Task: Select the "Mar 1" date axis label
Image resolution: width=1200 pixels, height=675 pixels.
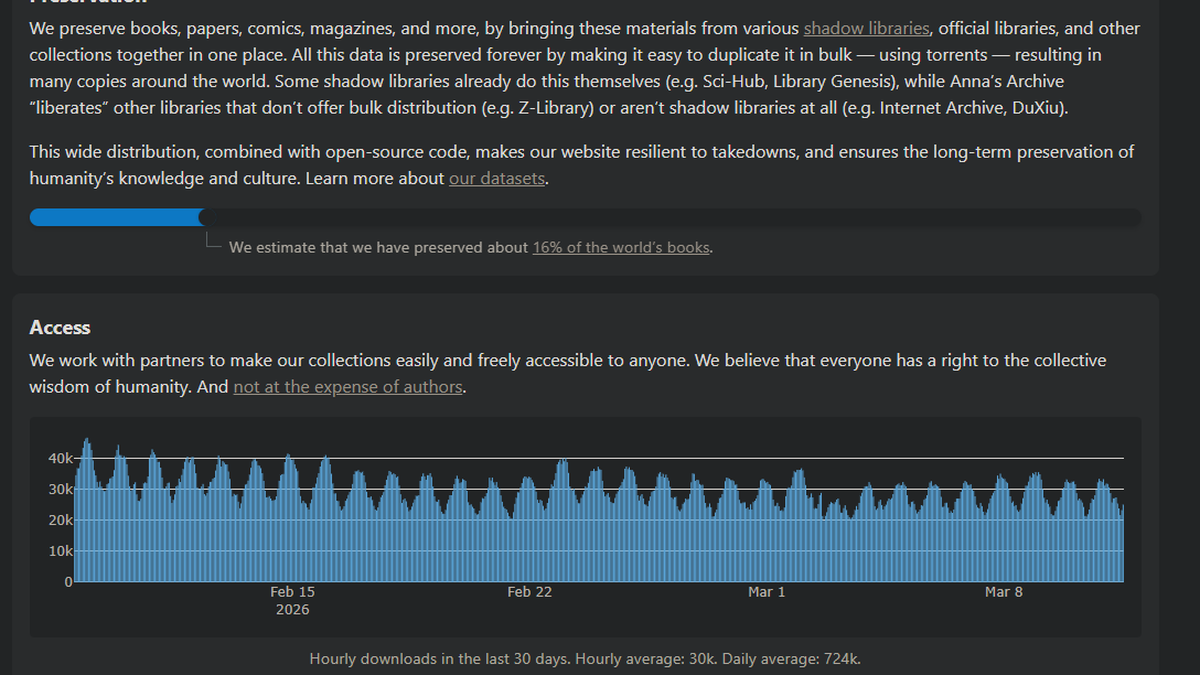Action: coord(766,592)
